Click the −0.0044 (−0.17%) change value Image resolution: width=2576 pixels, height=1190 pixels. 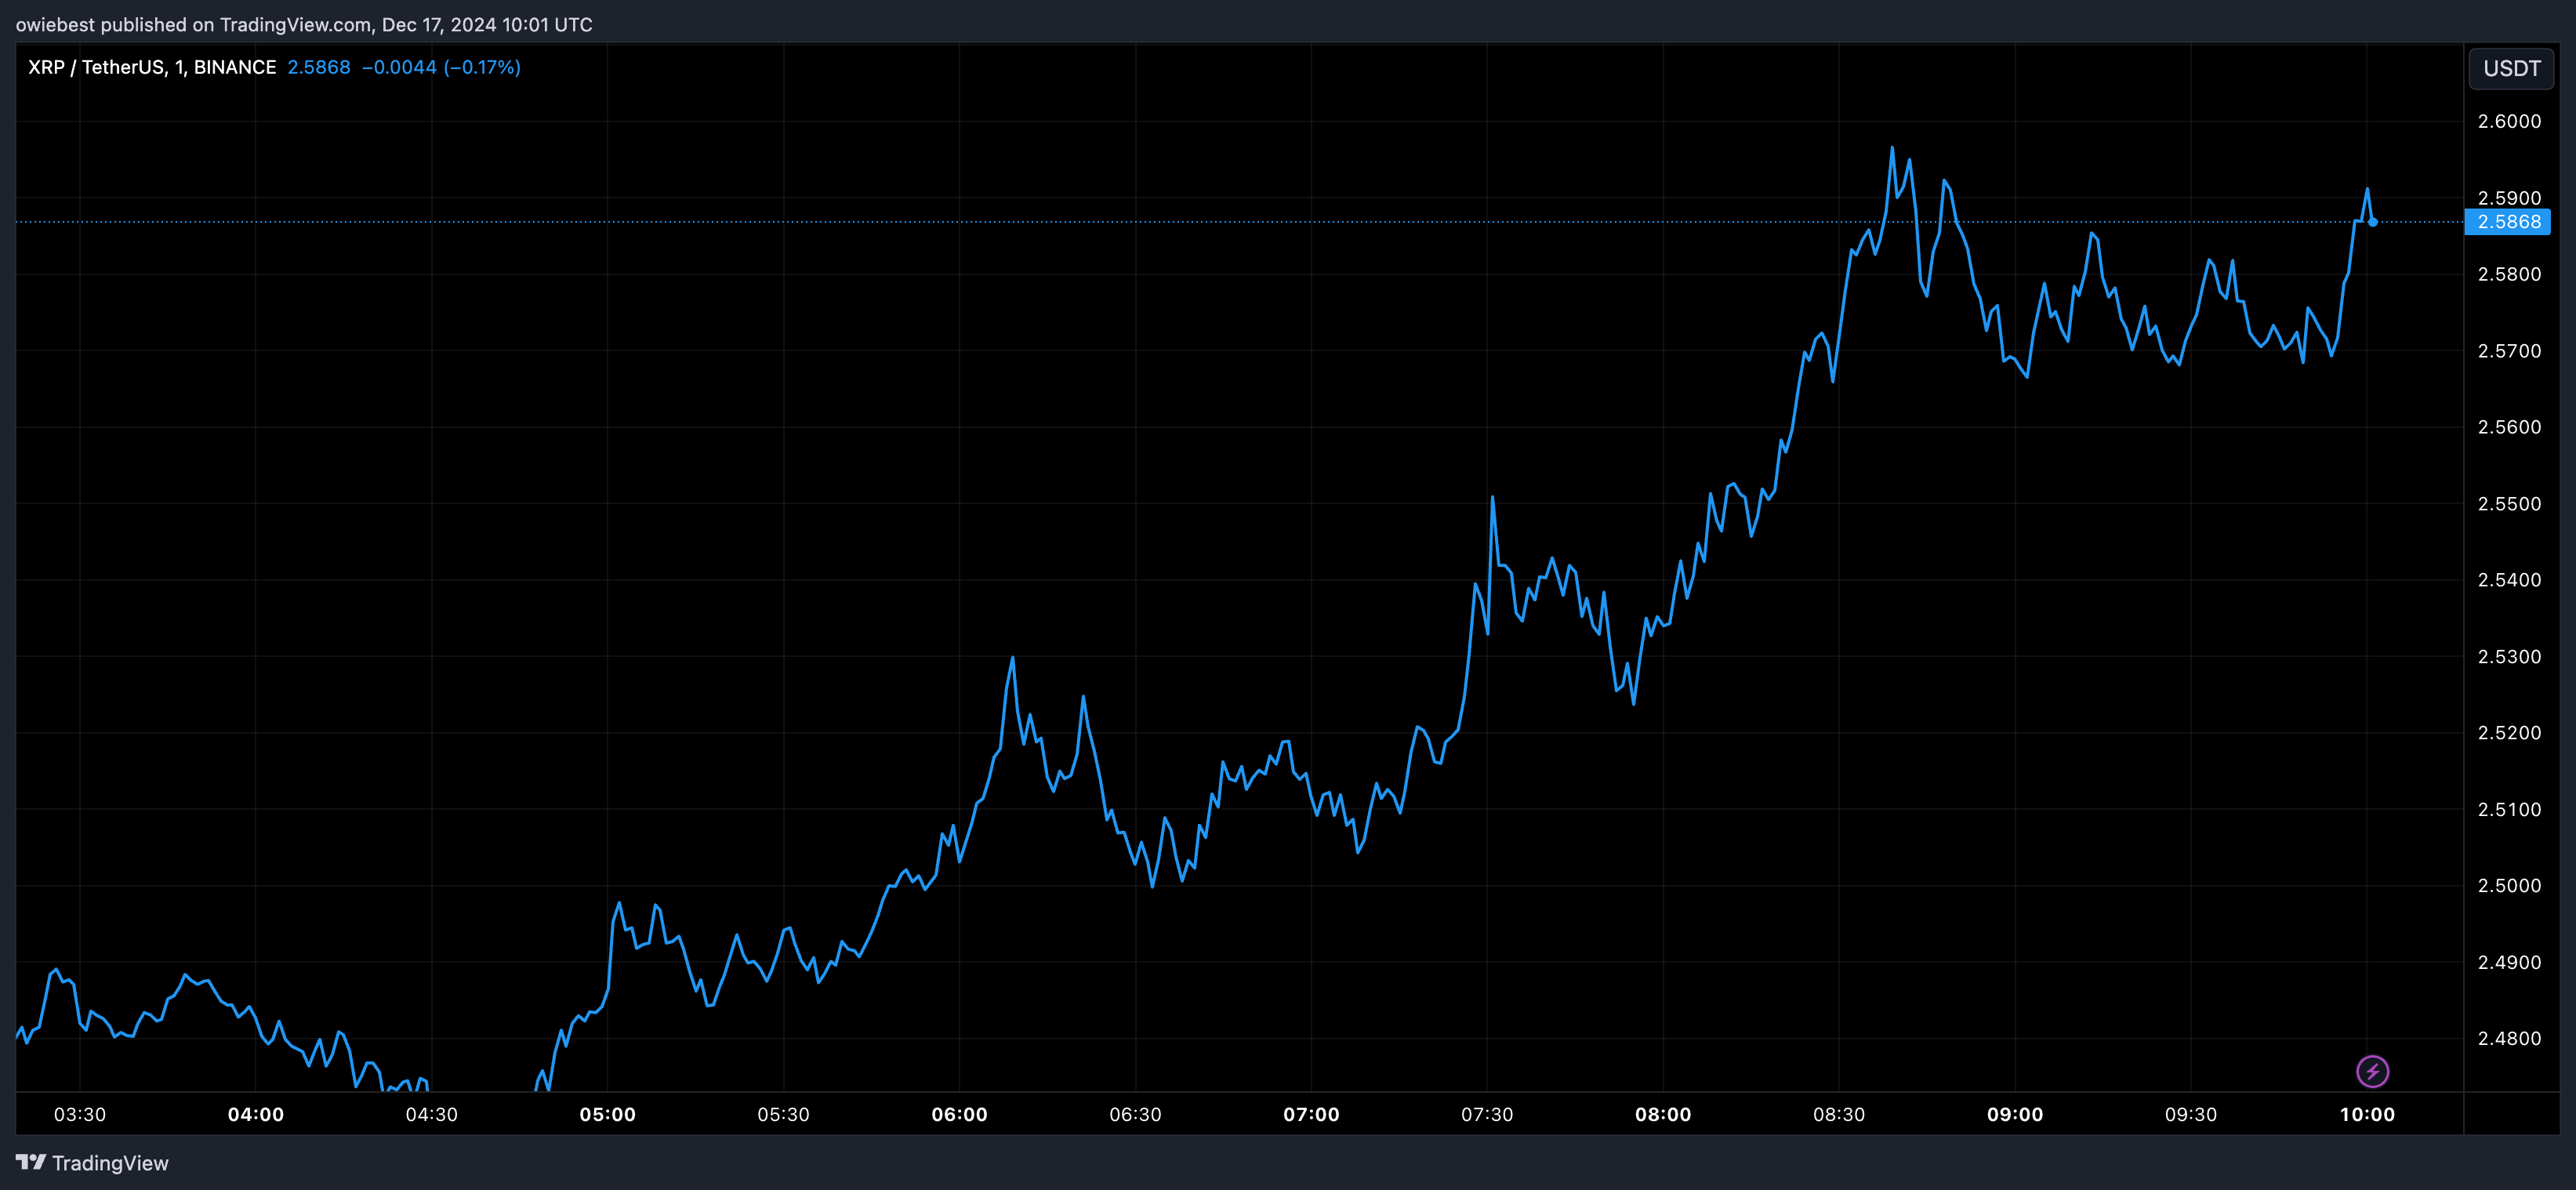[441, 67]
